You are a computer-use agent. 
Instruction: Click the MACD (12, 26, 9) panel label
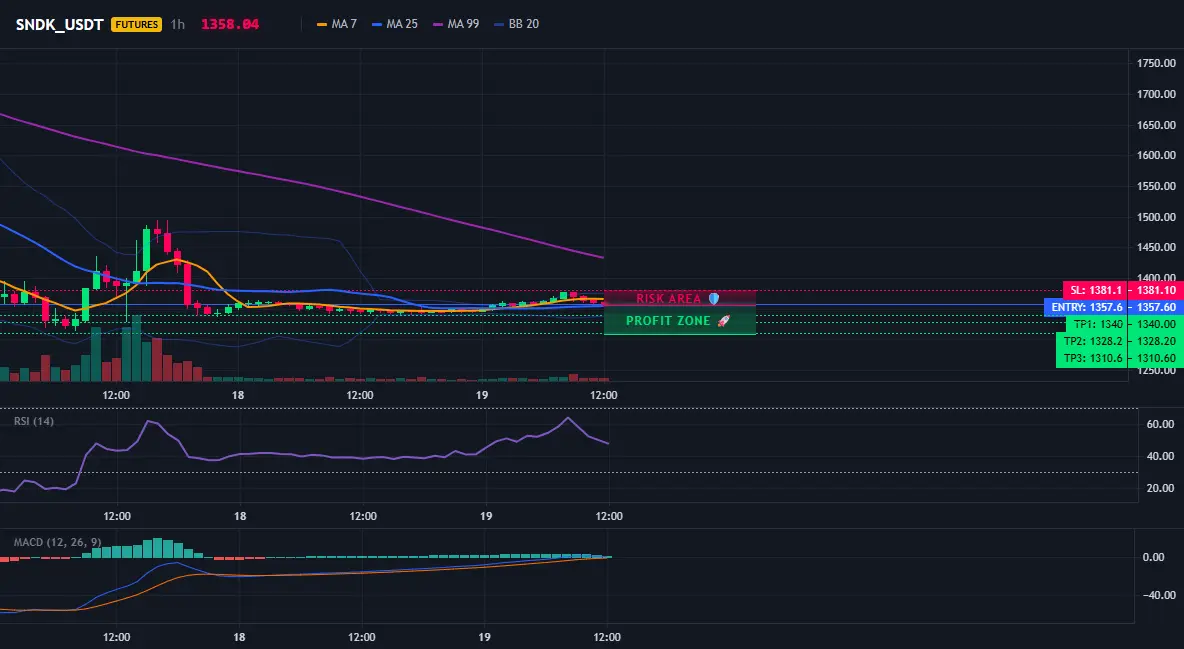pos(57,542)
